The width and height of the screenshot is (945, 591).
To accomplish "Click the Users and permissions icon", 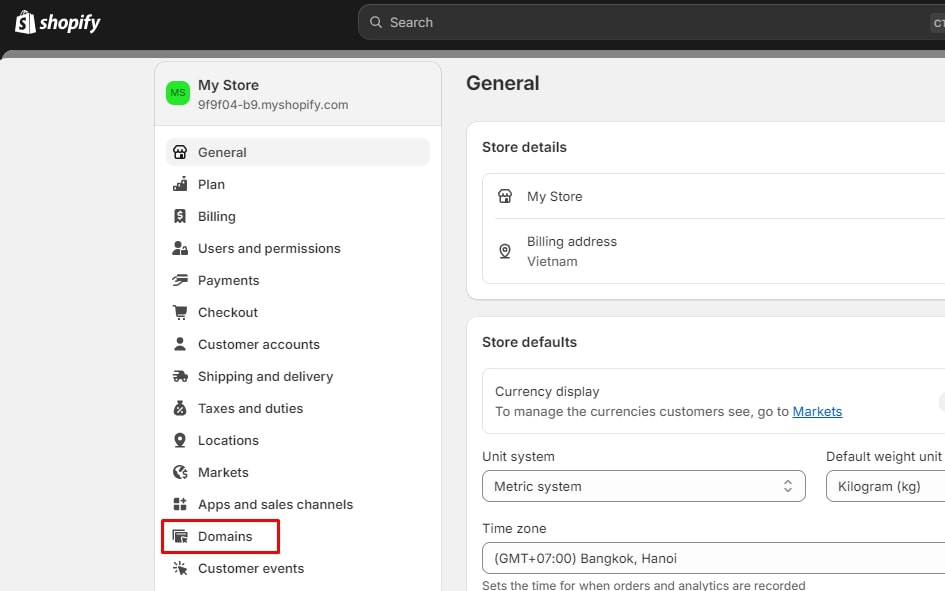I will [x=180, y=248].
